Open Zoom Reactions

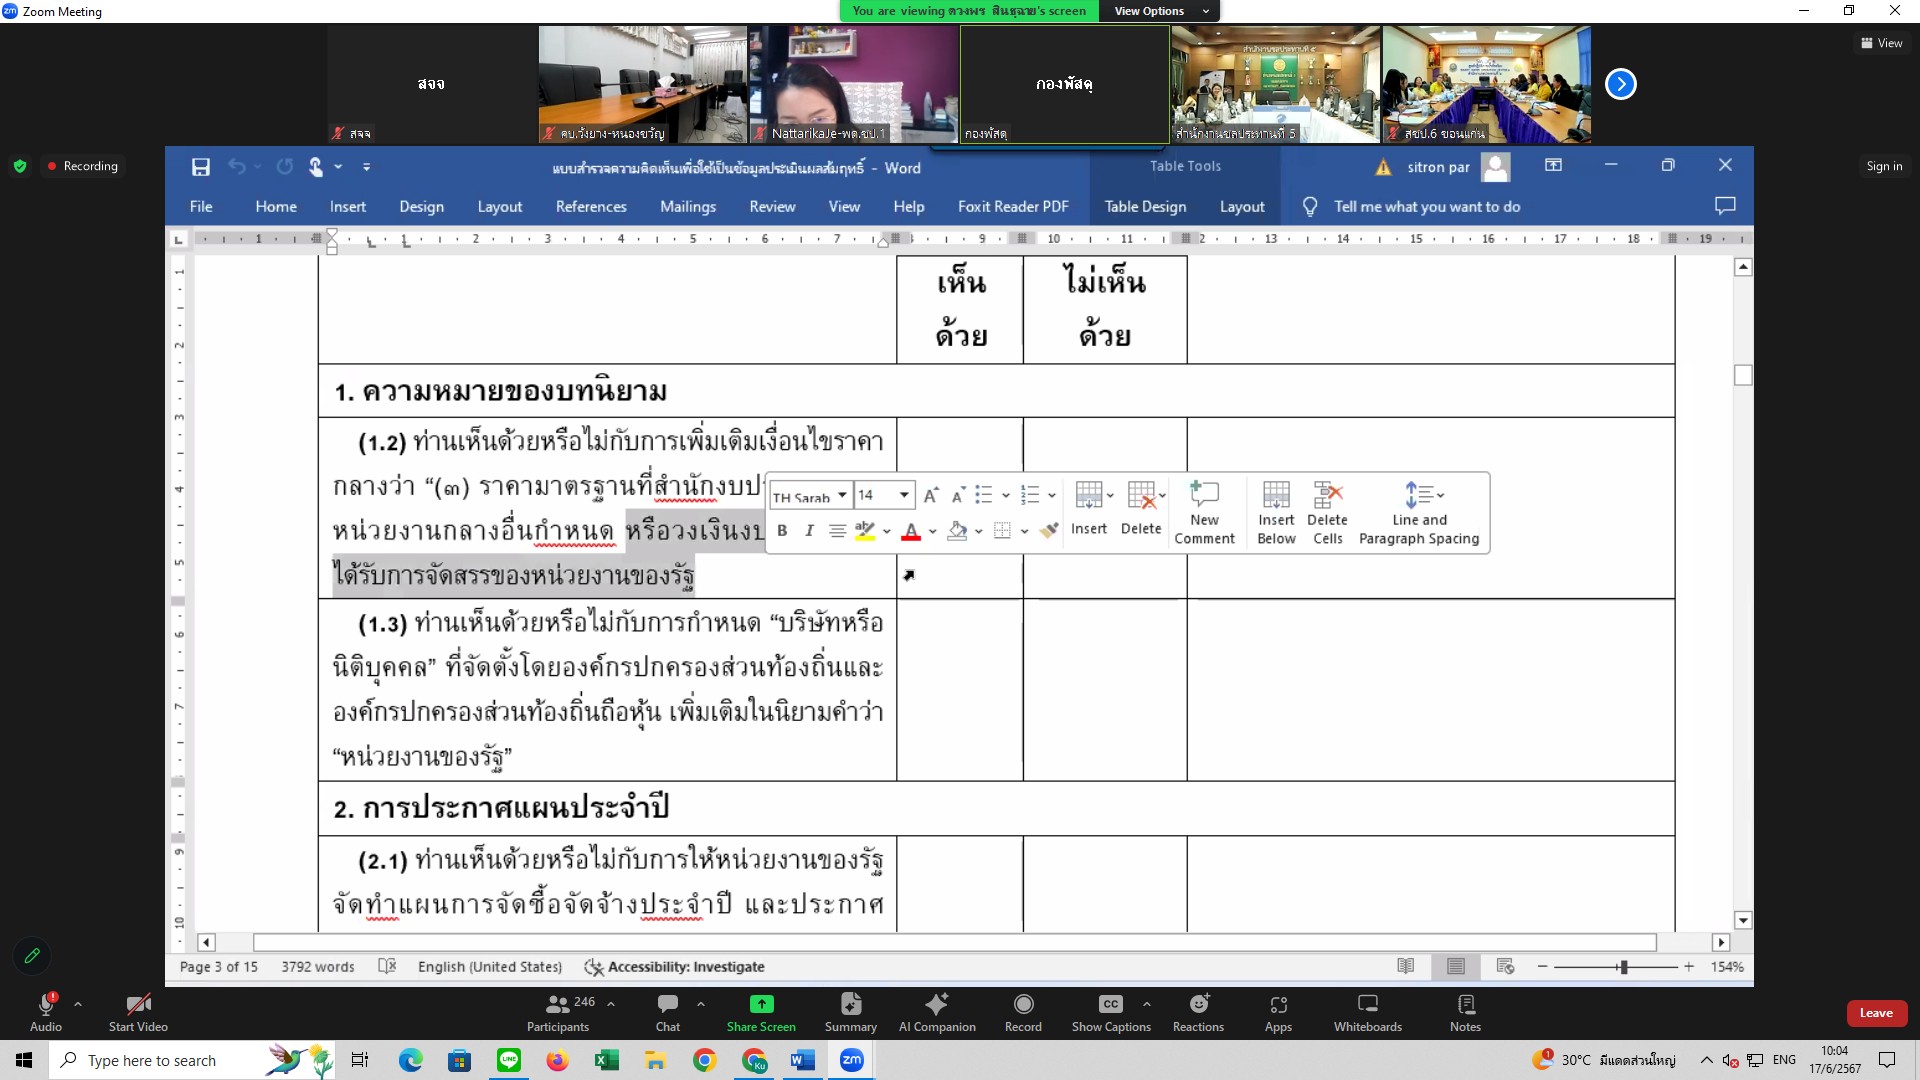[1198, 1012]
